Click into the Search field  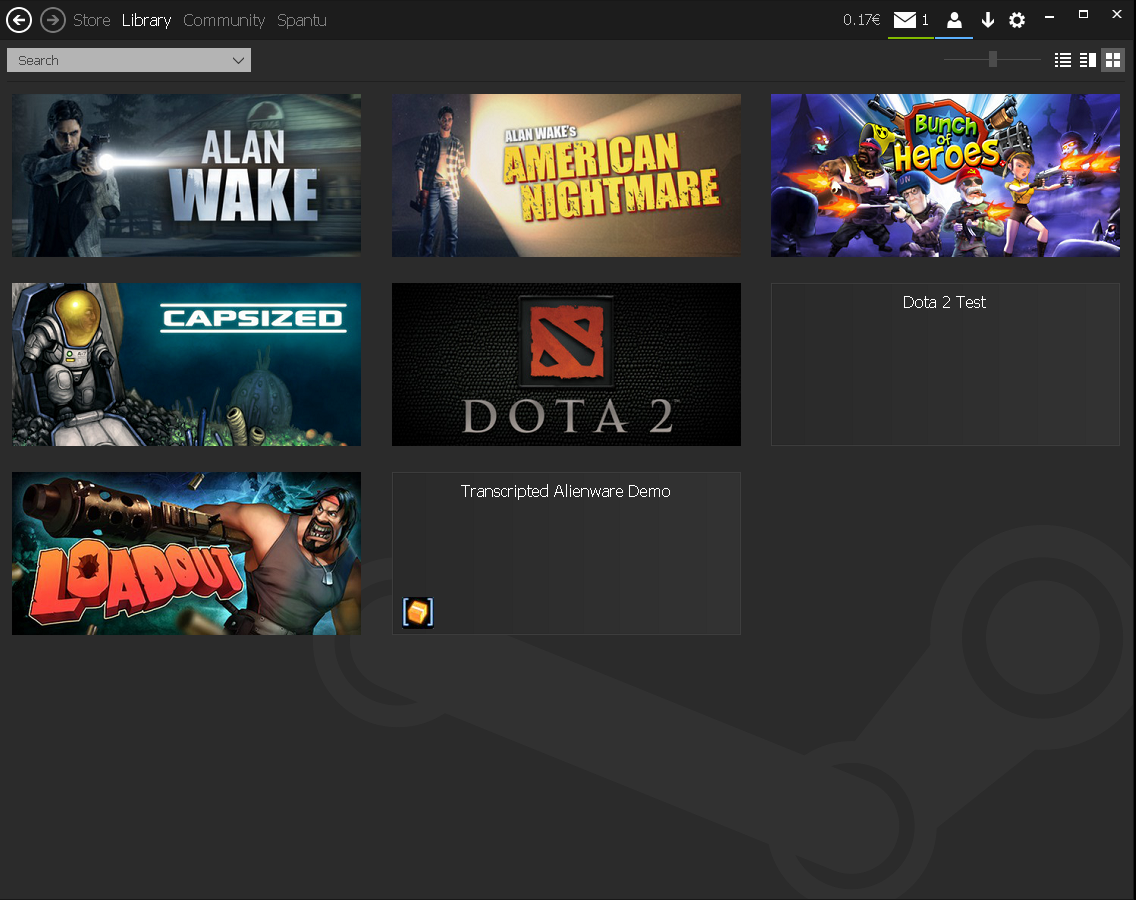tap(129, 60)
